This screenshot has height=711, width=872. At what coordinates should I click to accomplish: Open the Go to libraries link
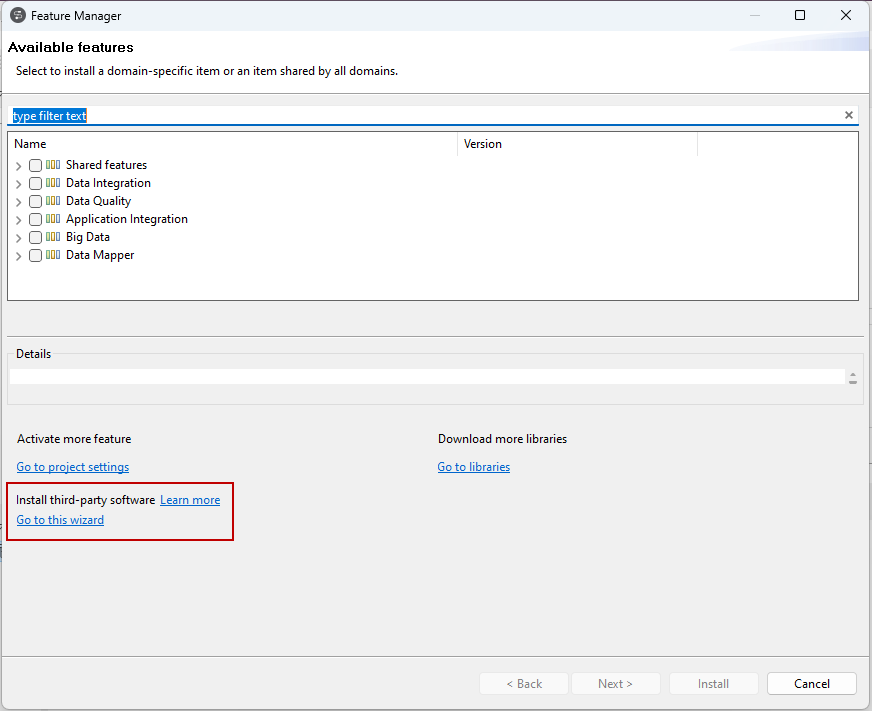click(473, 466)
